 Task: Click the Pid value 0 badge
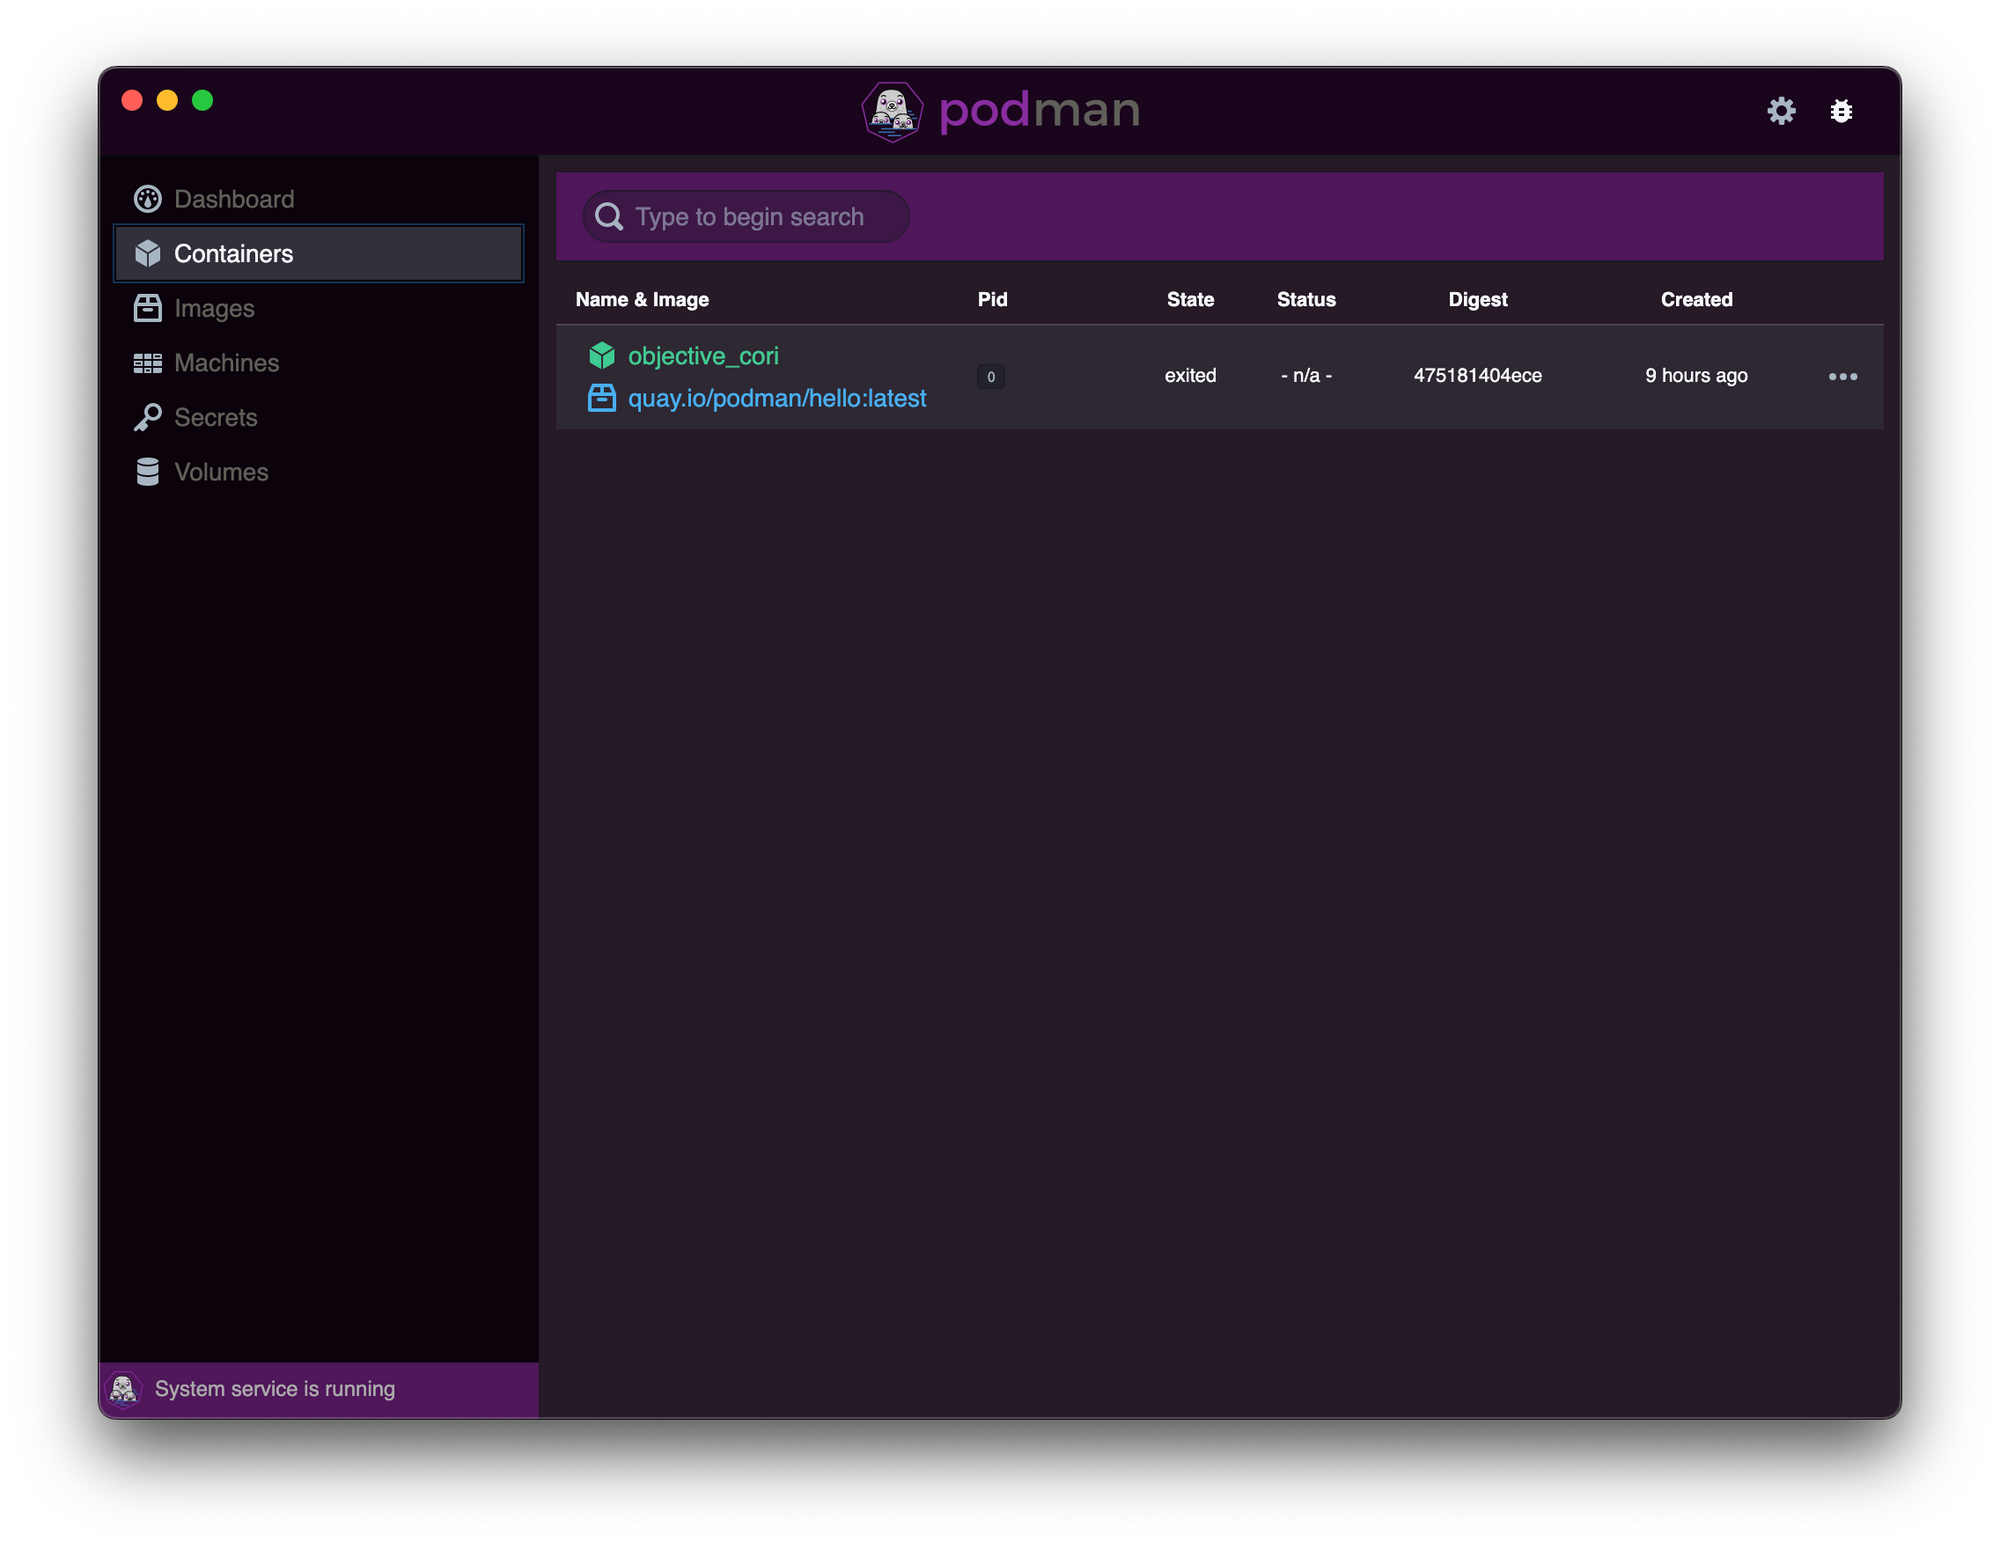[991, 377]
